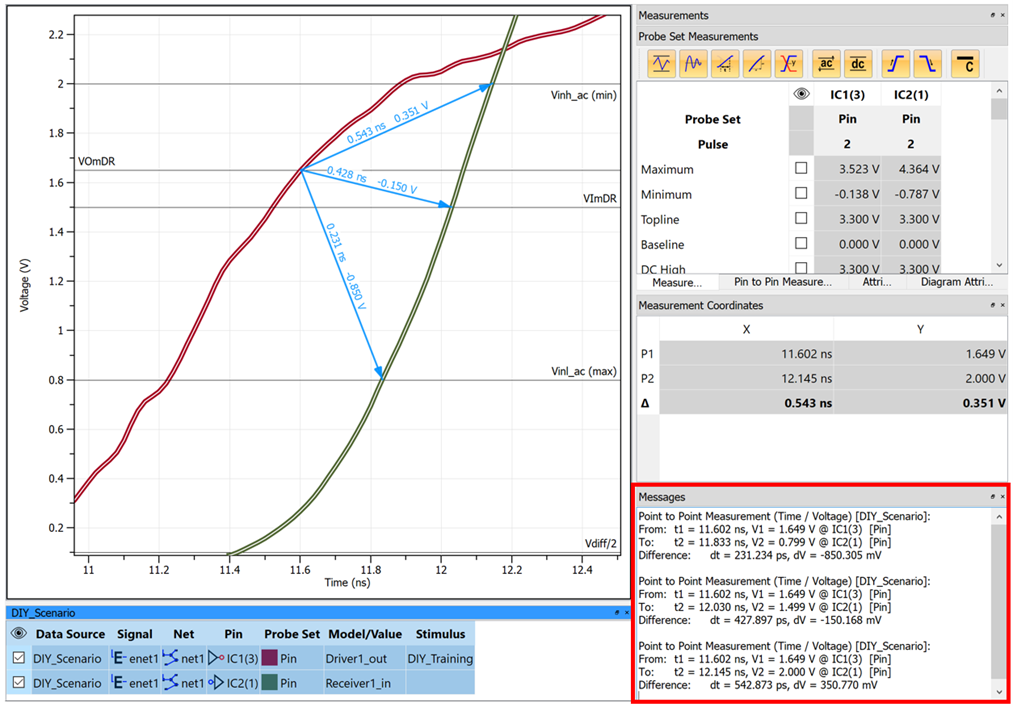This screenshot has height=707, width=1013.
Task: Toggle the 'dc' threshold measurement icon
Action: 858,64
